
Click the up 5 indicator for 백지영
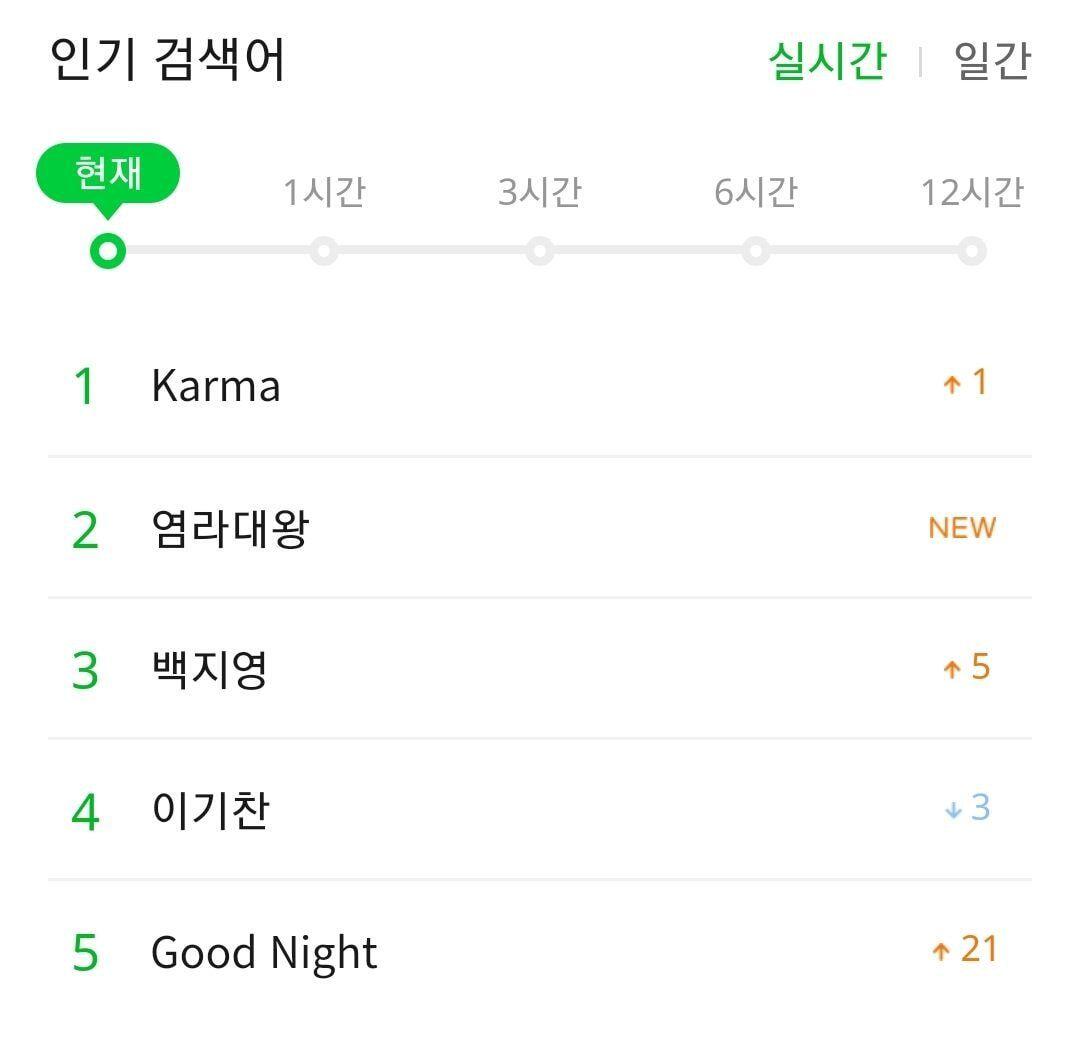[966, 668]
